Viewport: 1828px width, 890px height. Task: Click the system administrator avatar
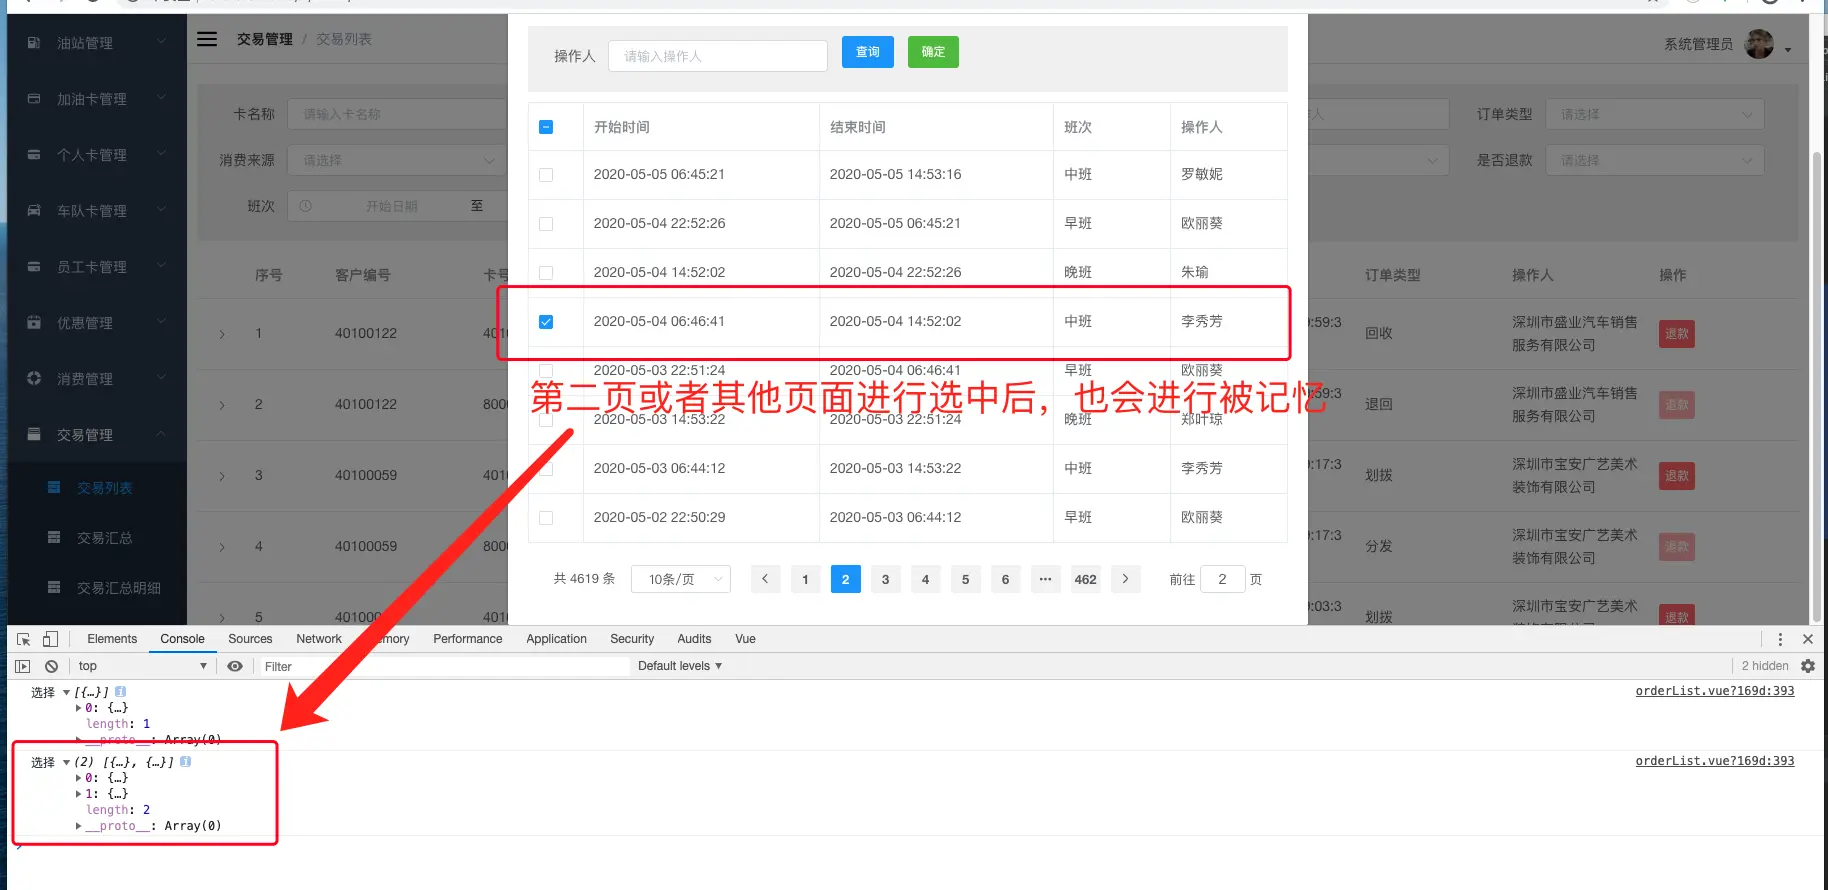(x=1759, y=44)
